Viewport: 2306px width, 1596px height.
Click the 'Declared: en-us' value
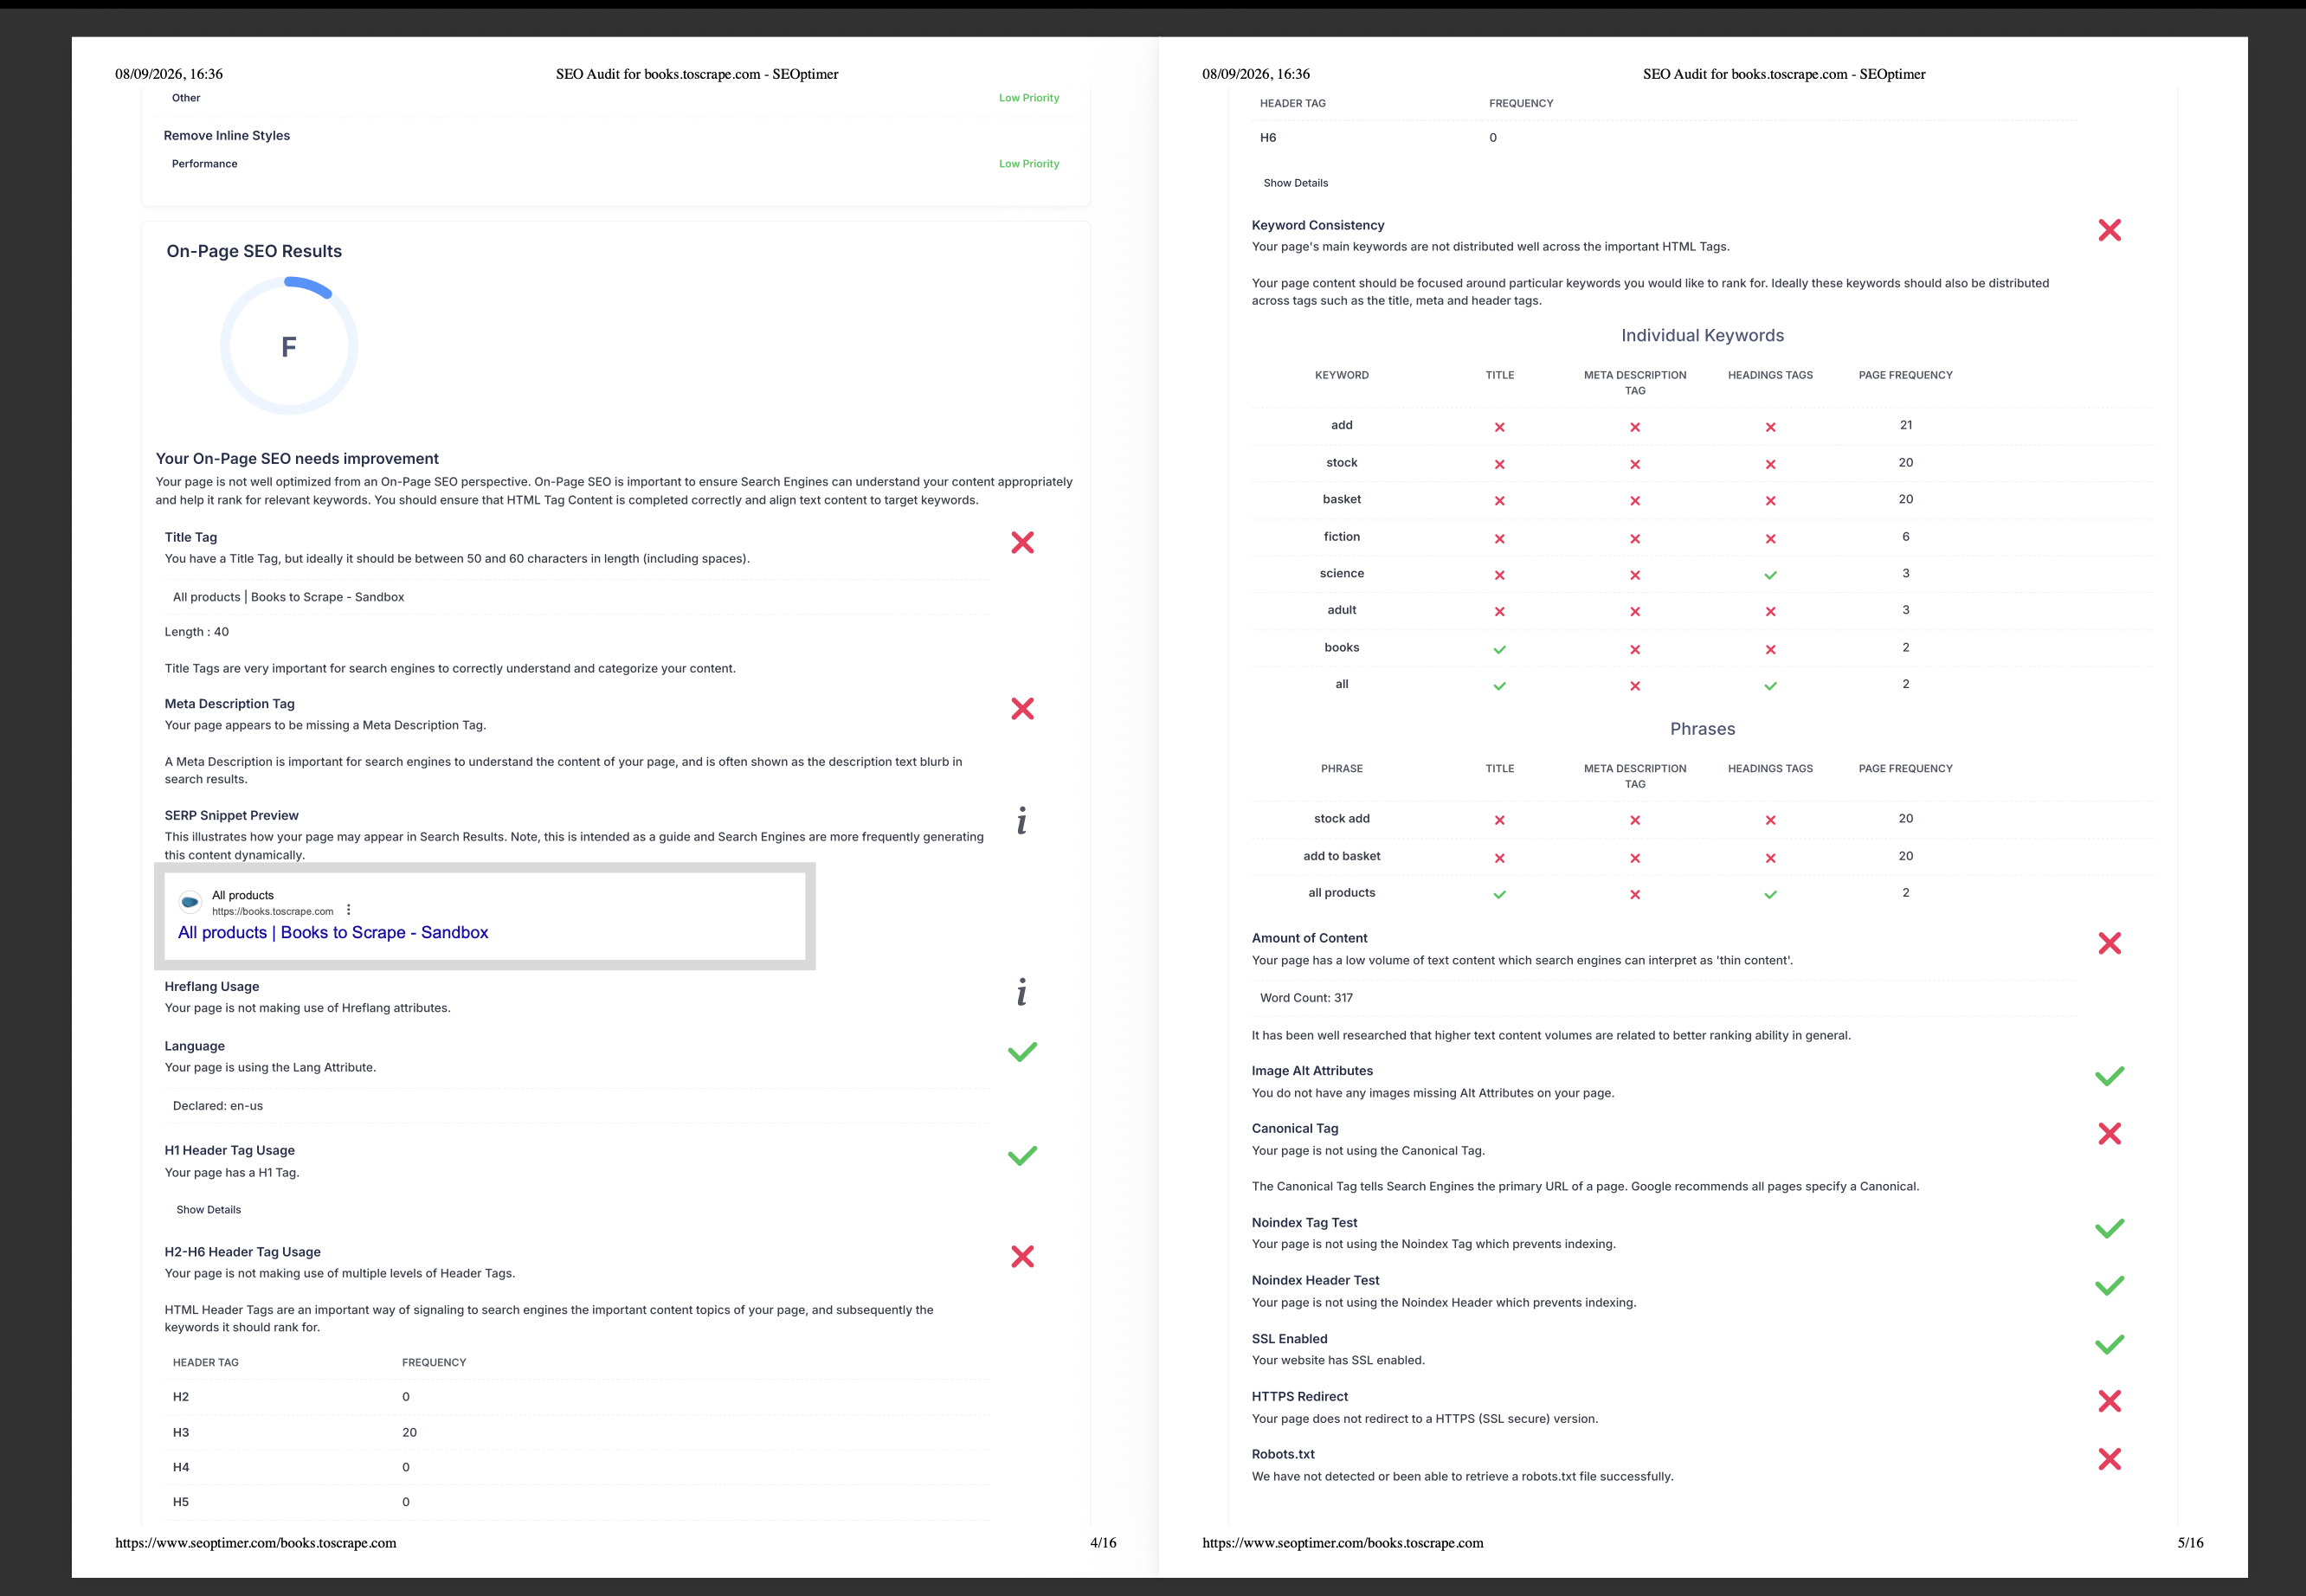218,1106
